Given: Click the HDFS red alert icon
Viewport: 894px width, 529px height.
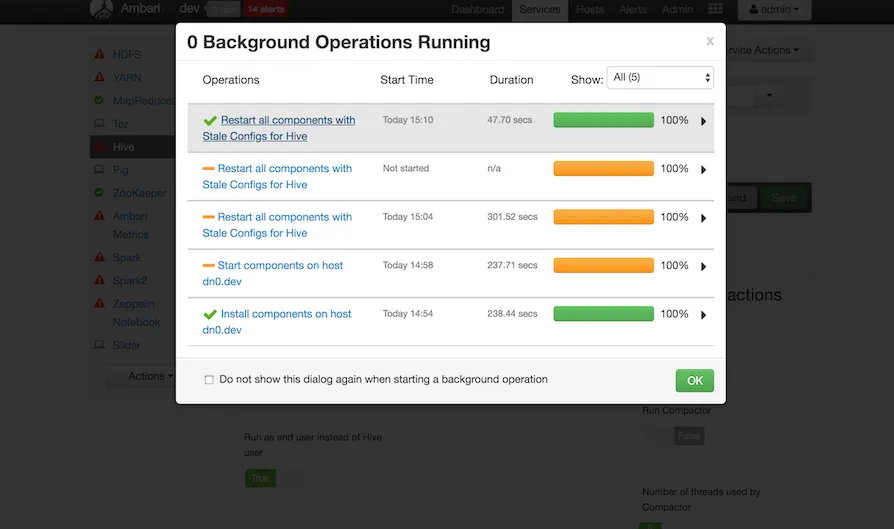Looking at the screenshot, I should 99,54.
